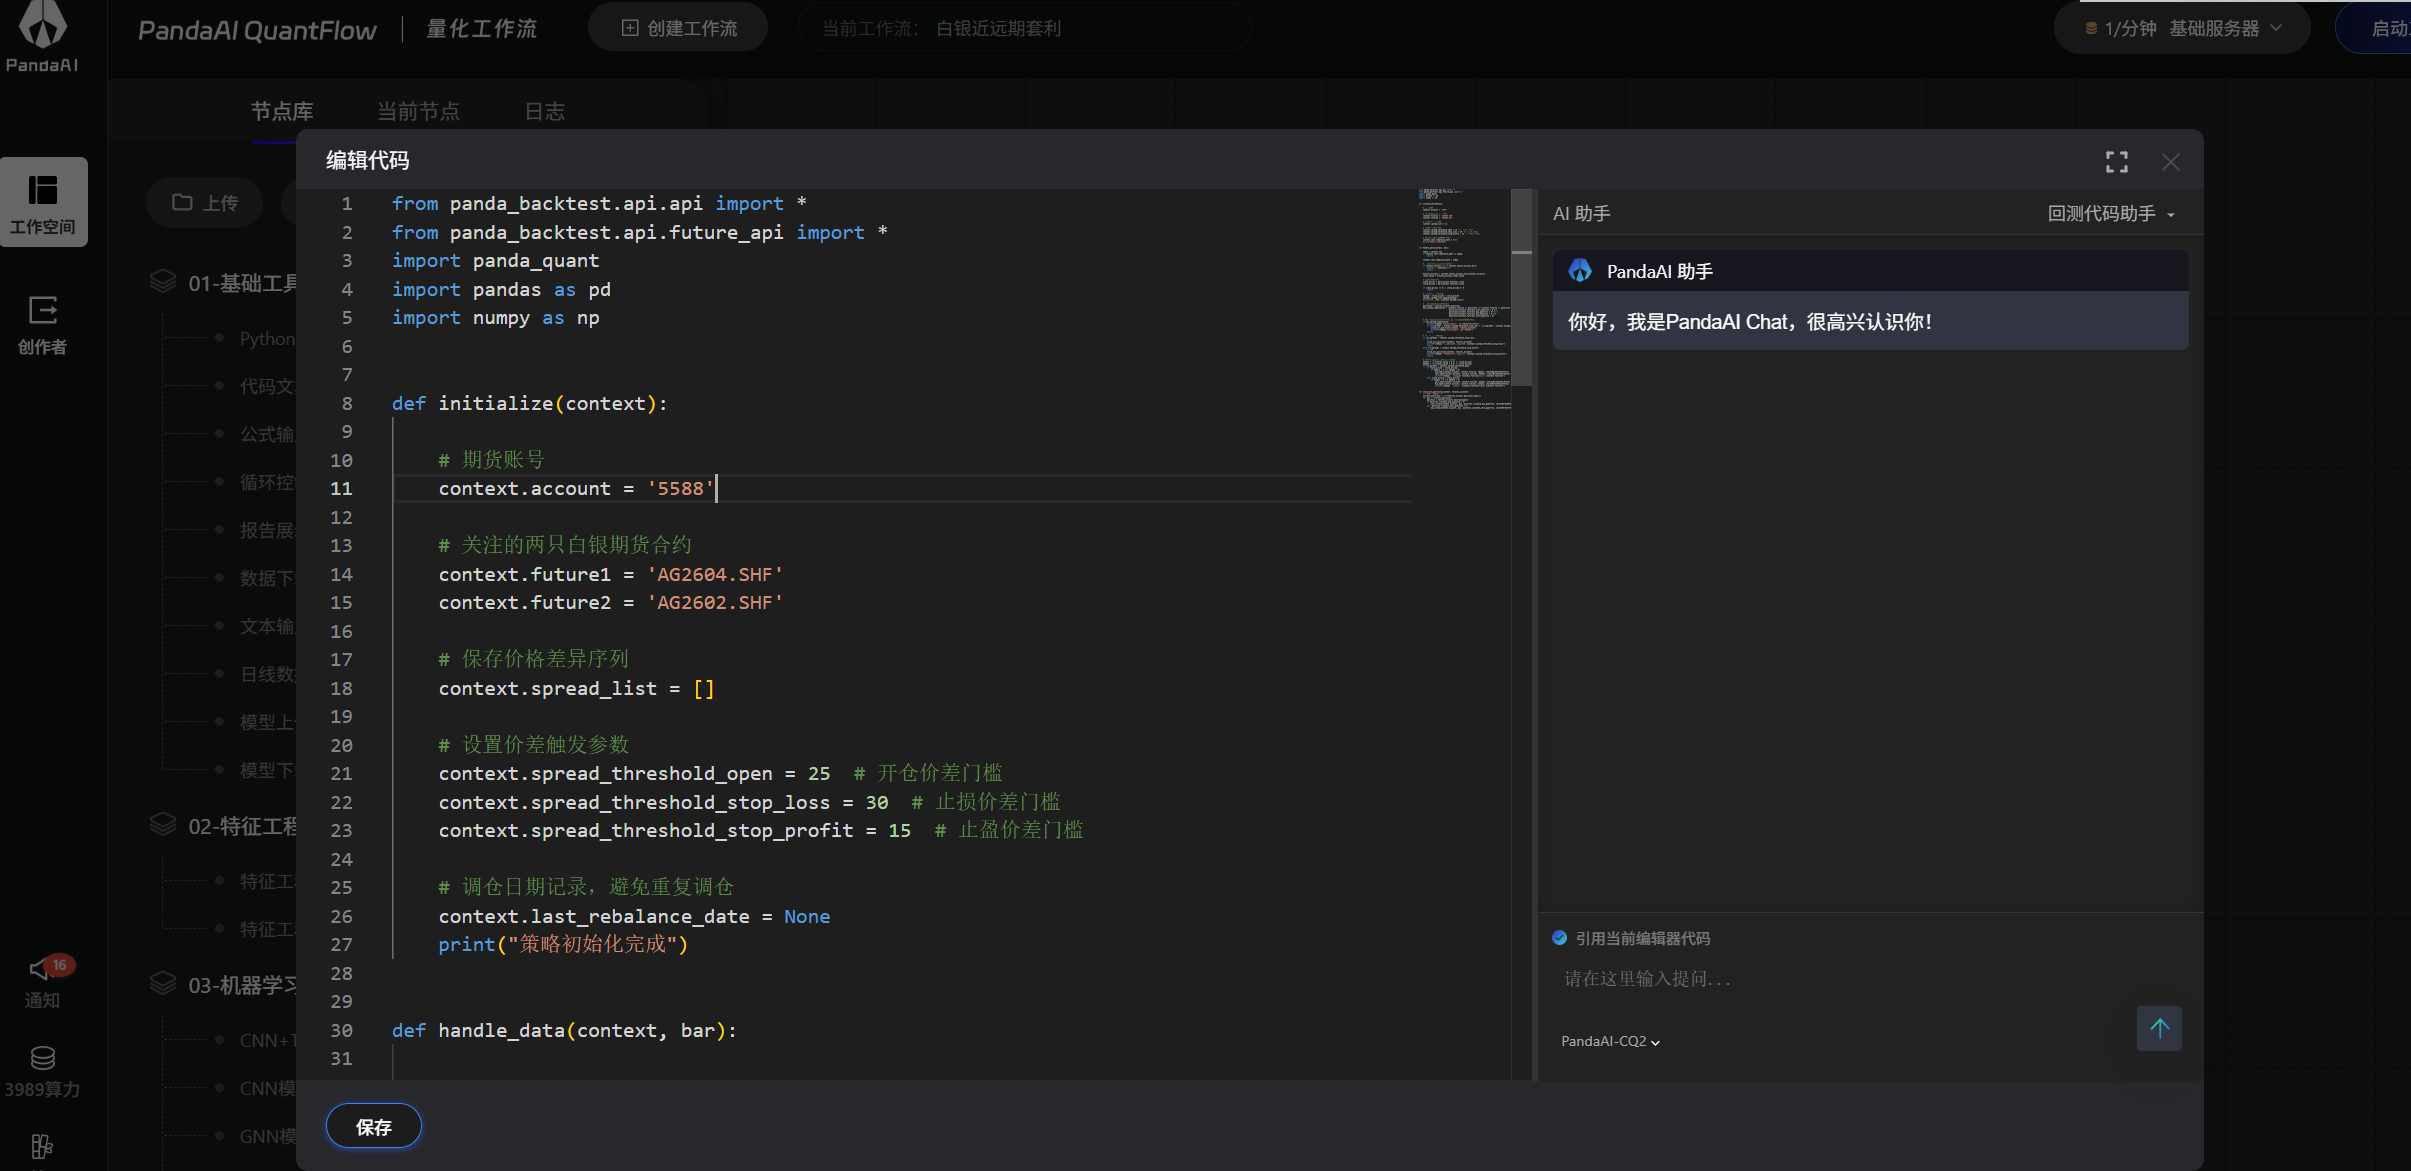Screen dimensions: 2411x1171
Task: Select the 日线数 node tree item
Action: [x=267, y=674]
